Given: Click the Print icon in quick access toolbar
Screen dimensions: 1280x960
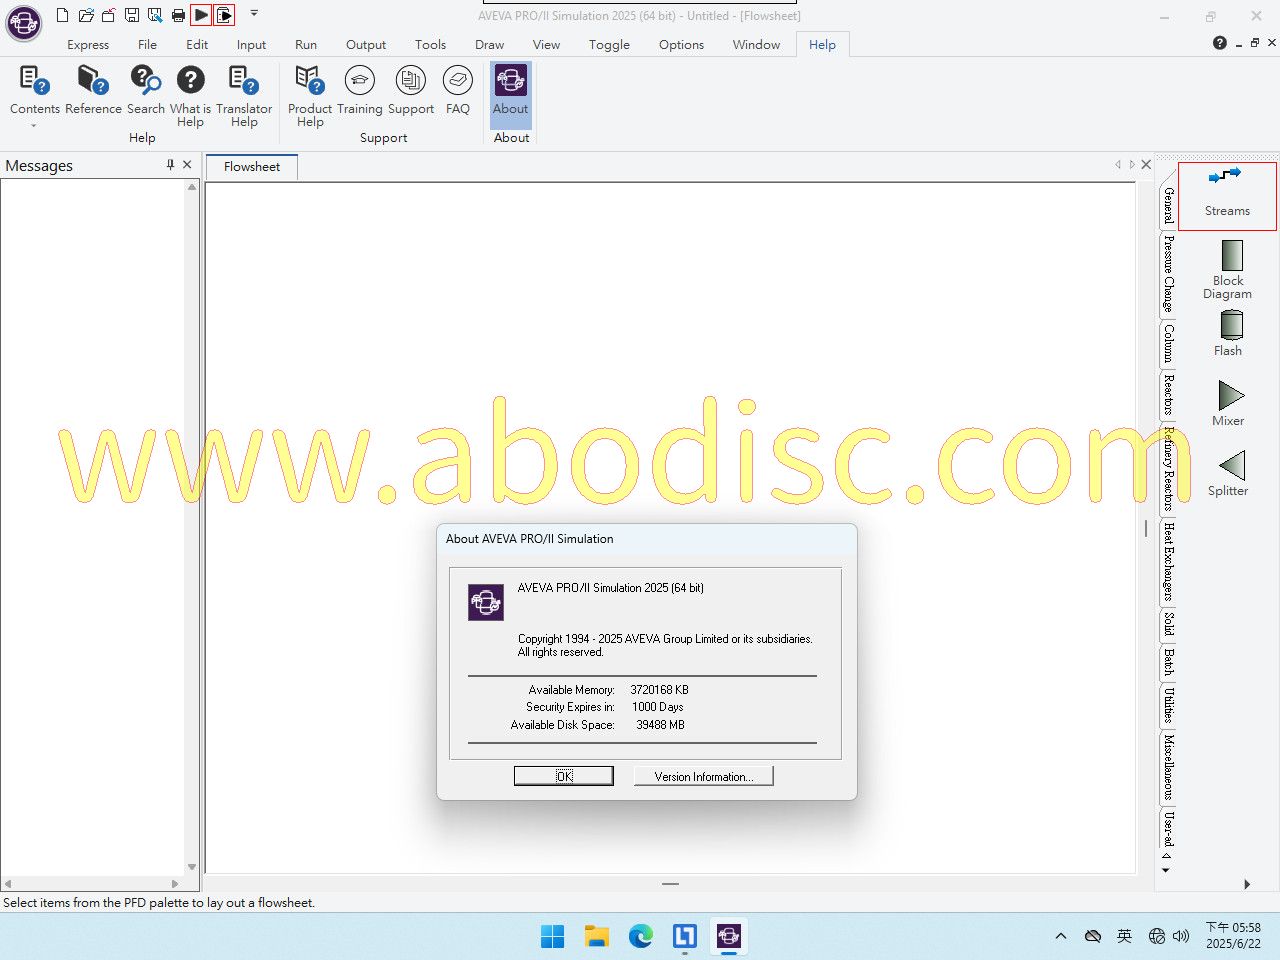Looking at the screenshot, I should coord(178,15).
